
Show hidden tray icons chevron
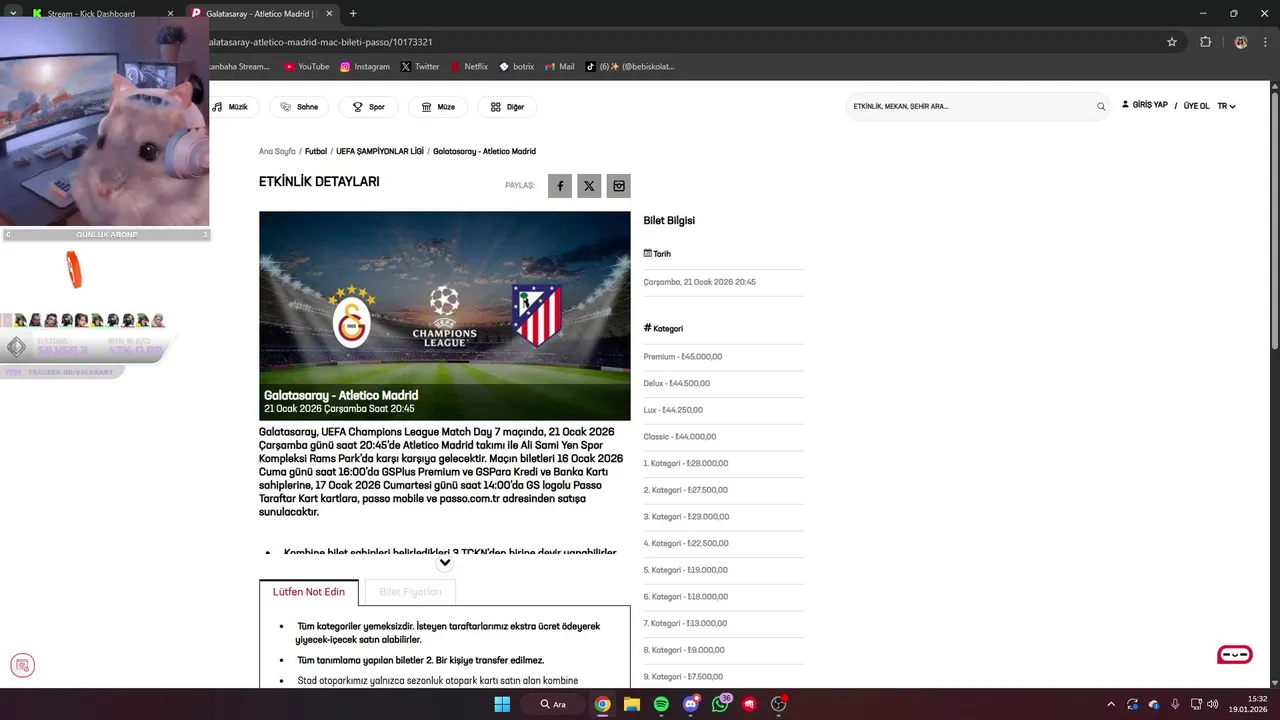(x=1111, y=704)
